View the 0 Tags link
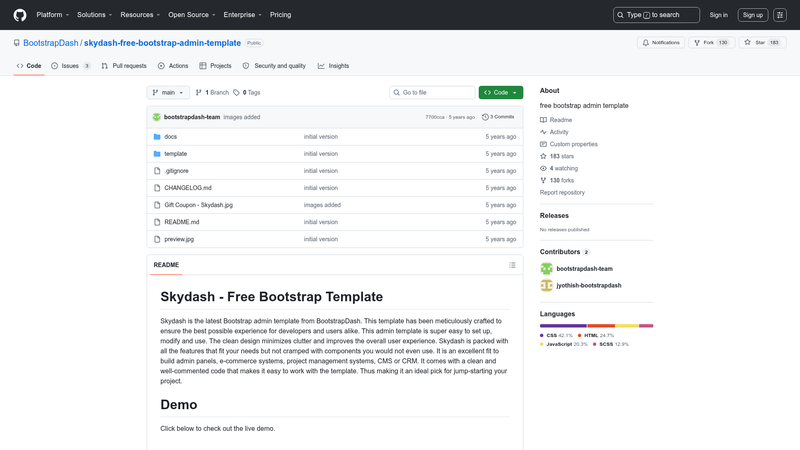The image size is (800, 450). point(247,92)
